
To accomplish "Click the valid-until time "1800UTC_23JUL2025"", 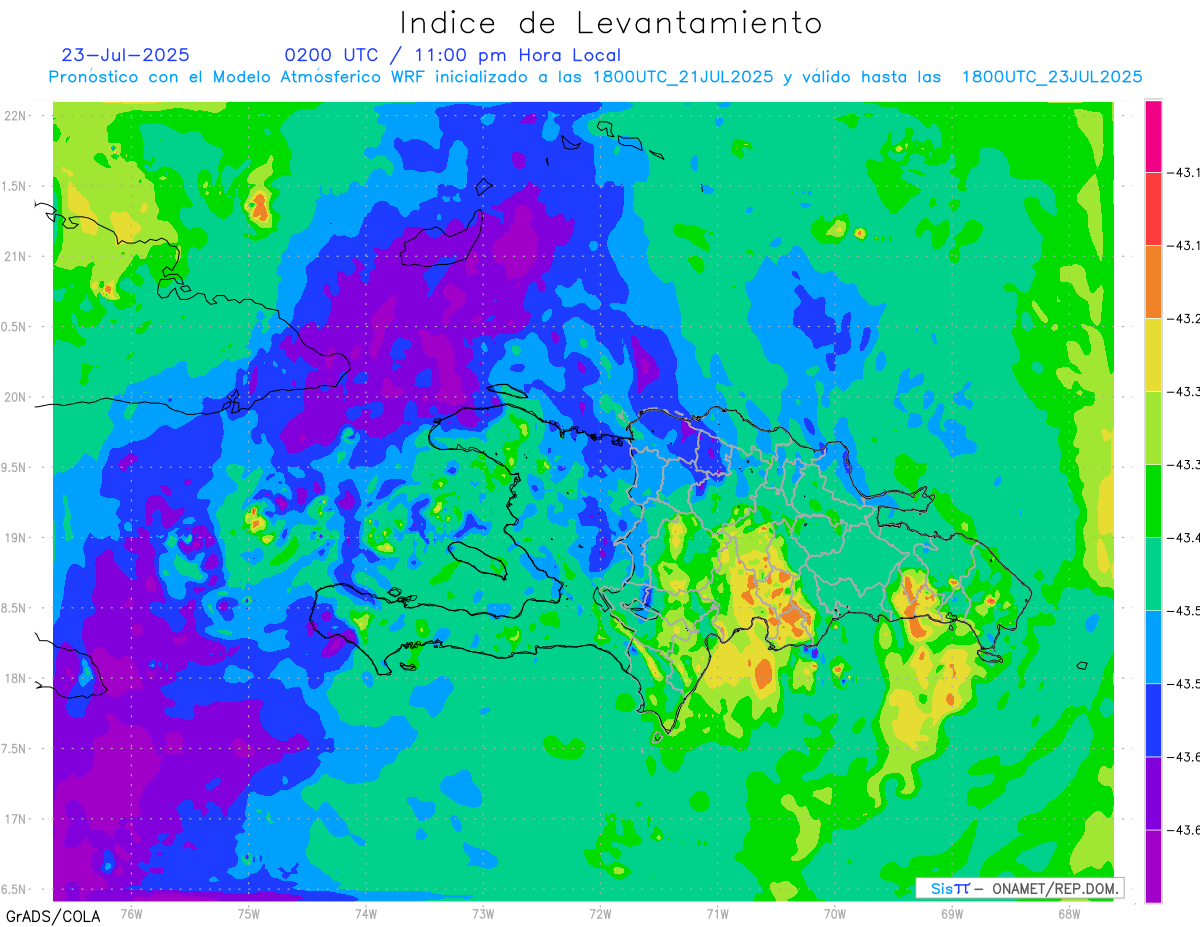I will pyautogui.click(x=1052, y=77).
